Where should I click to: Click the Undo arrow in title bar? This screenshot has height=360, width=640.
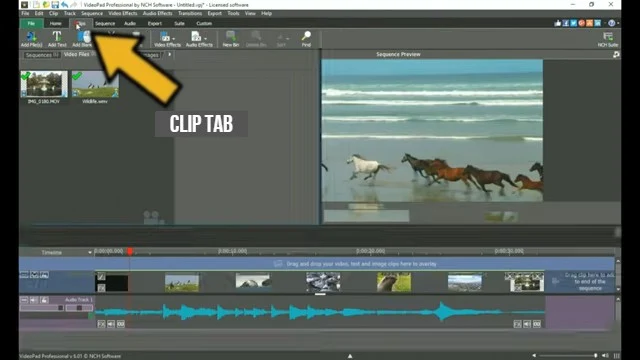64,4
